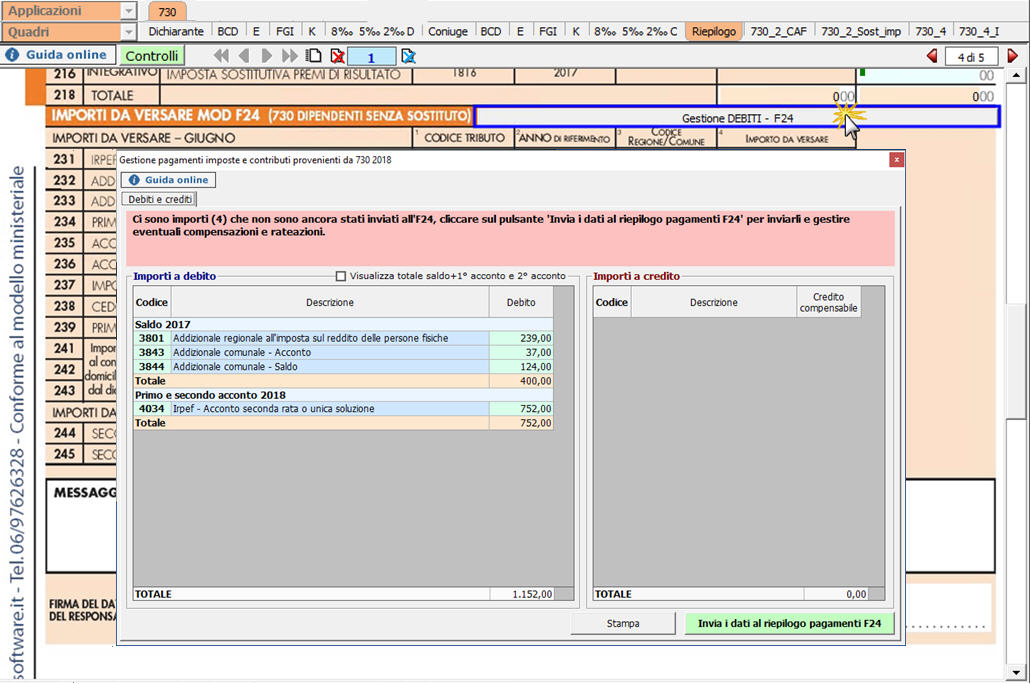Click the previous record single-left arrow
Viewport: 1031px width, 684px height.
point(244,56)
